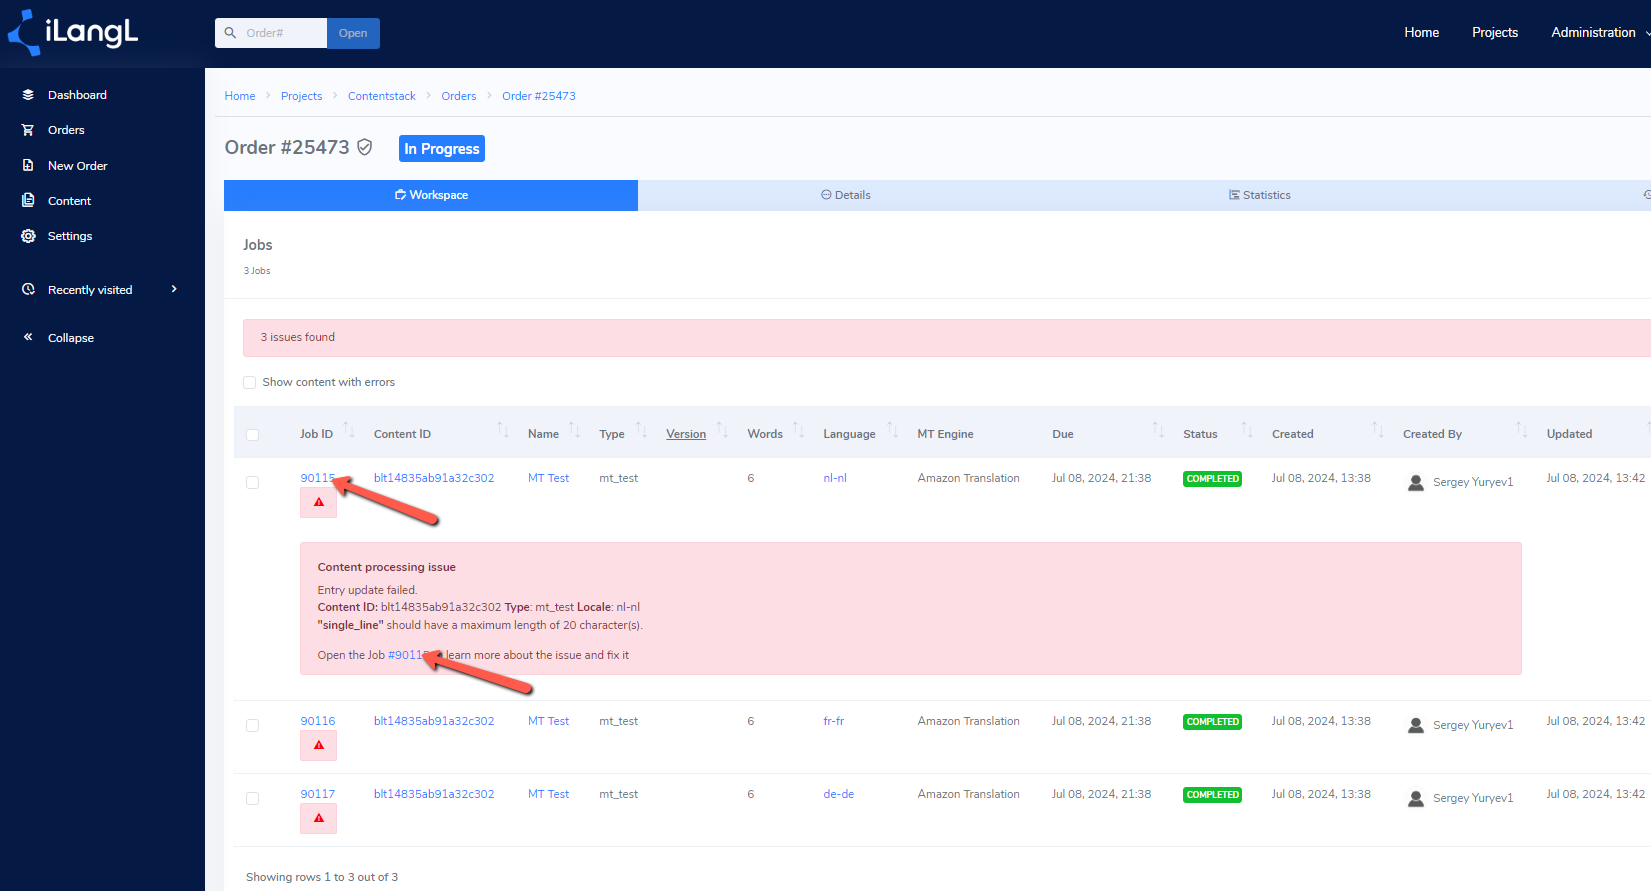The height and width of the screenshot is (891, 1651).
Task: Toggle the select-all checkbox in table header
Action: pos(253,435)
